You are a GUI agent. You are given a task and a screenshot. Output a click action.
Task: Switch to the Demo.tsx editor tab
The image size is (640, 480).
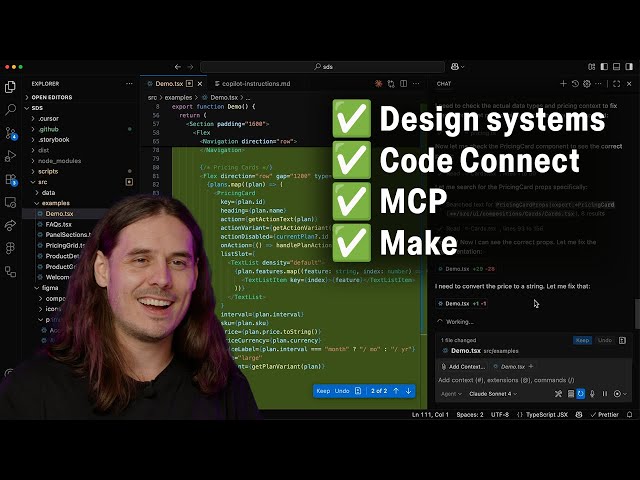tap(169, 84)
